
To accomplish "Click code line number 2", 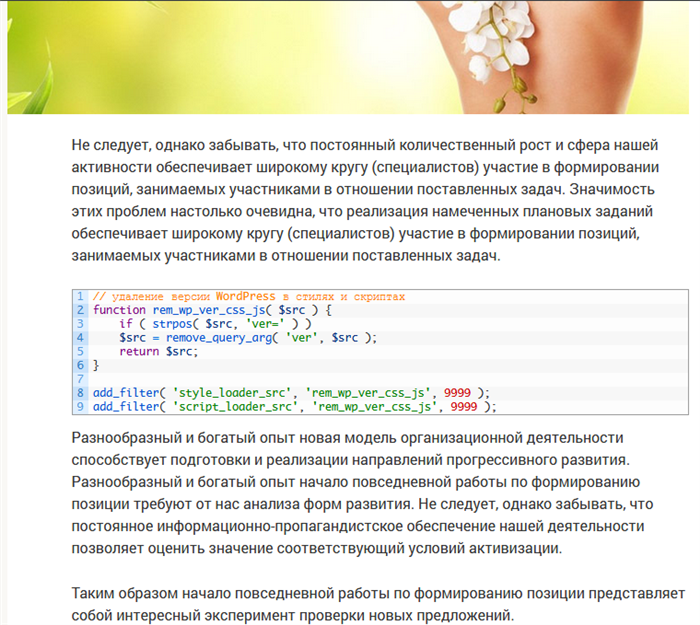I will point(80,310).
